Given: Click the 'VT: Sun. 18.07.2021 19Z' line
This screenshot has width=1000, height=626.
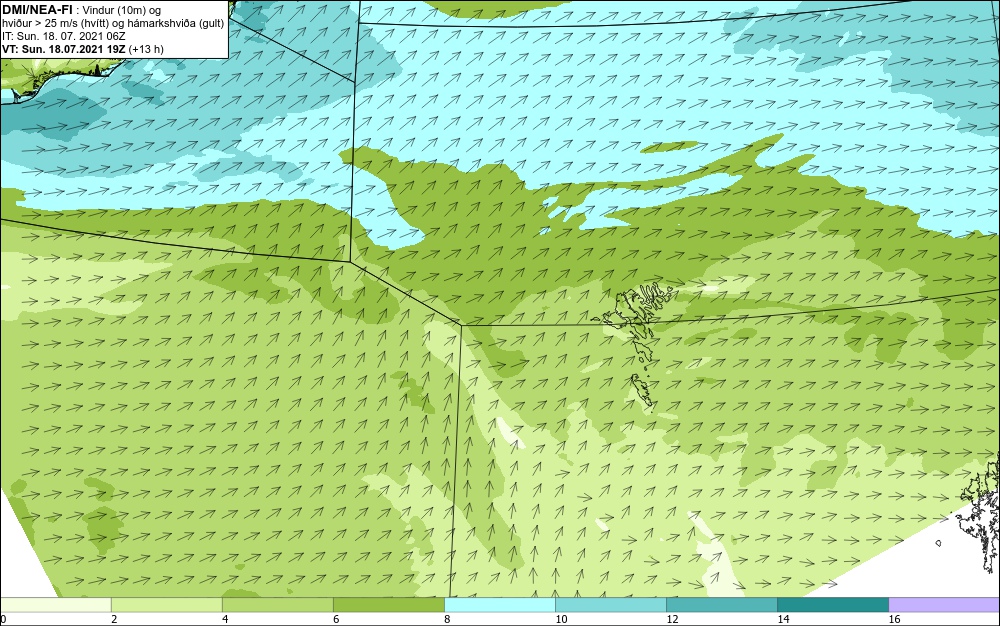Looking at the screenshot, I should pos(64,49).
